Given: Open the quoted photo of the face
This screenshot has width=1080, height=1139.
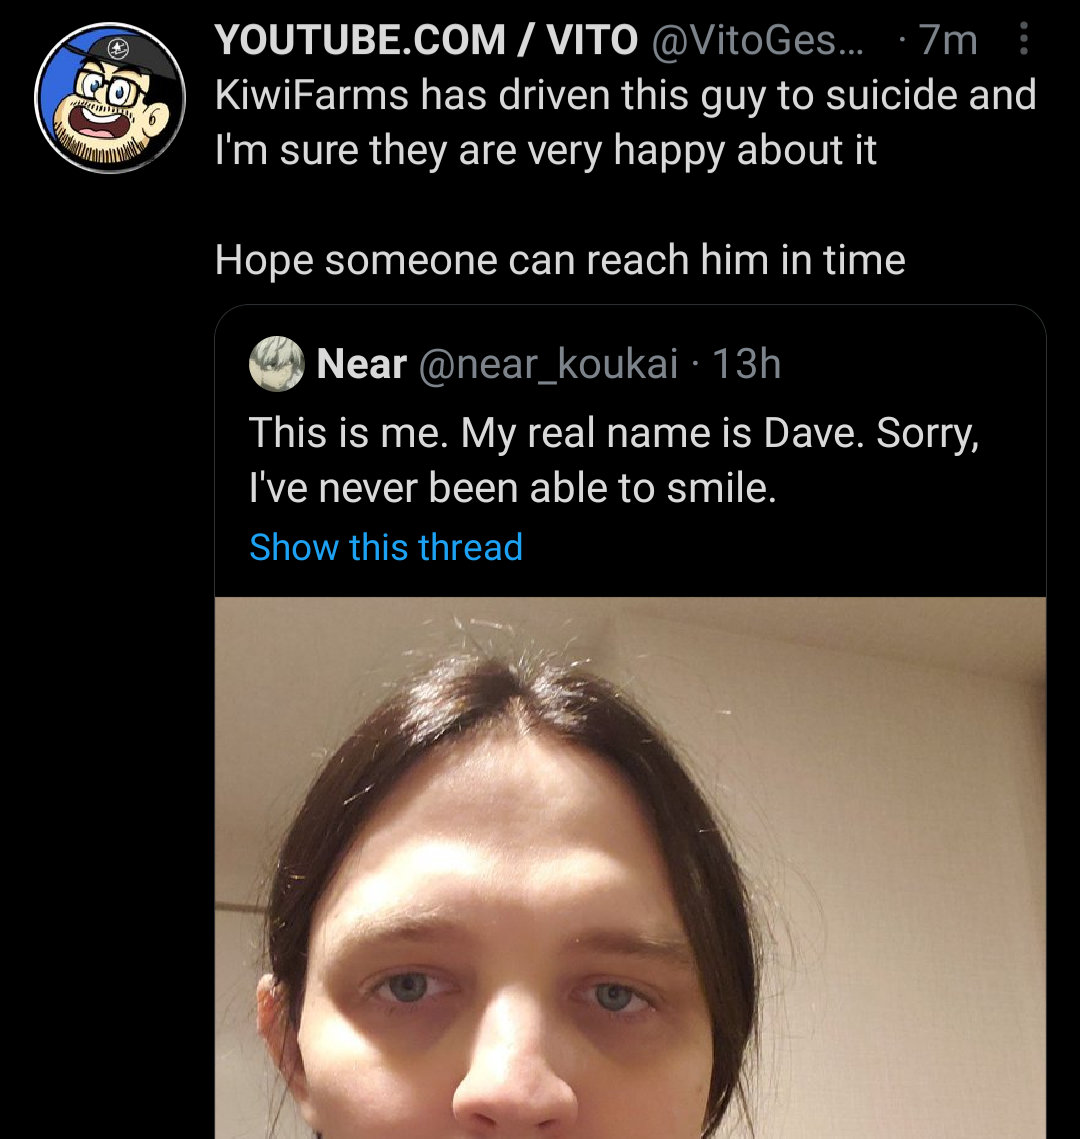Looking at the screenshot, I should (x=630, y=867).
